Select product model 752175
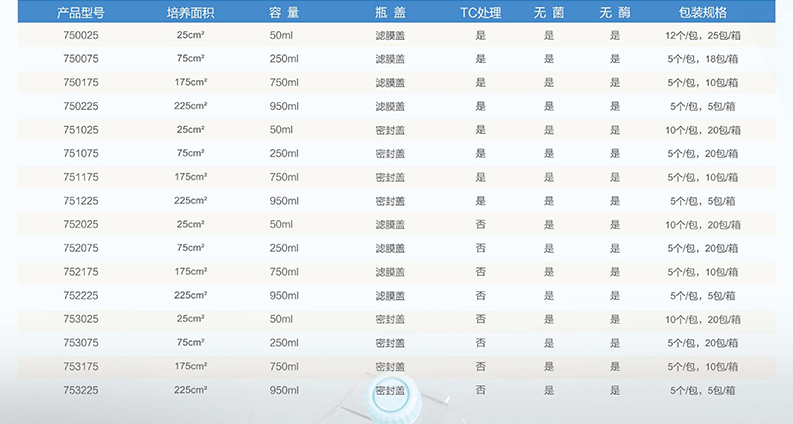This screenshot has height=424, width=793. pos(81,272)
